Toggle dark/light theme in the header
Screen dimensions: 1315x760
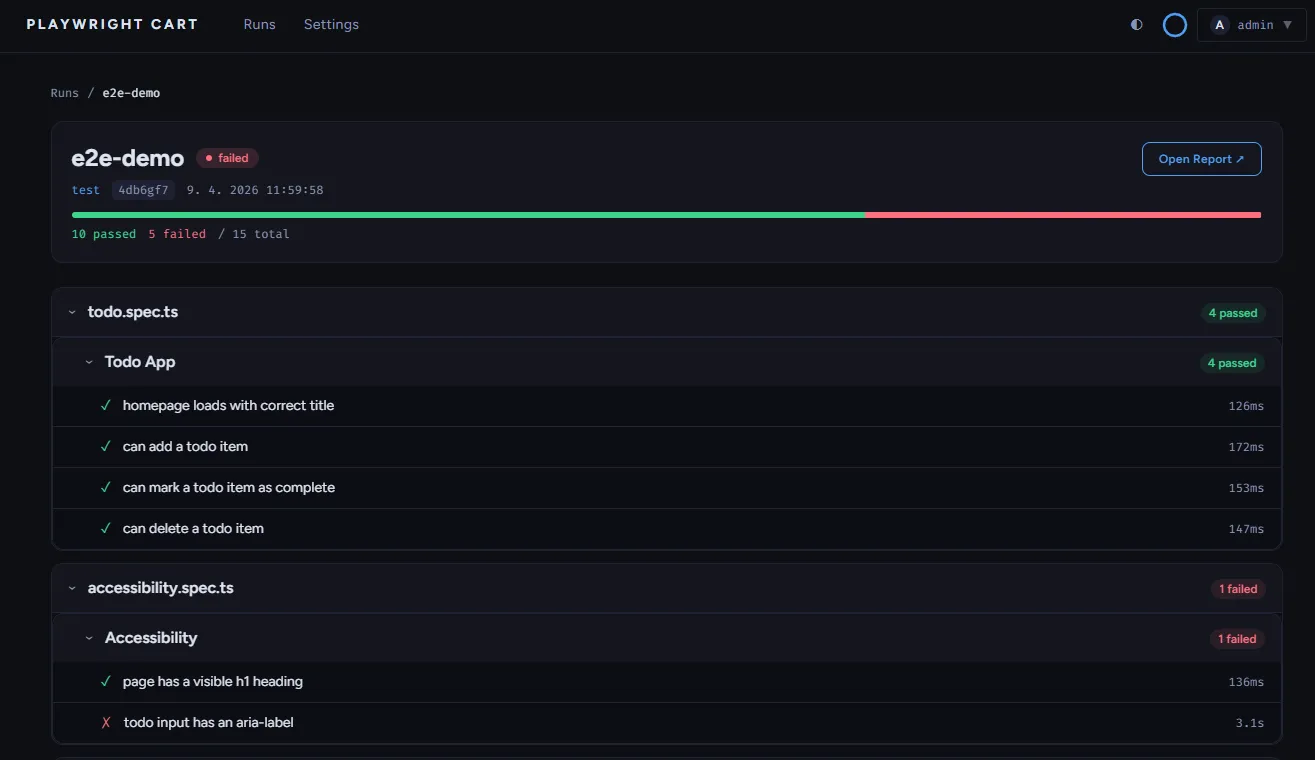(x=1136, y=24)
